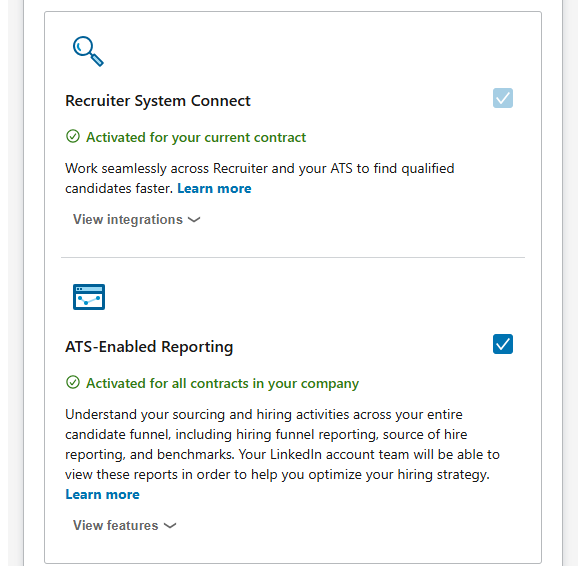This screenshot has height=566, width=584.
Task: Click the magnifying glass Recruiter System Connect icon
Action: tap(88, 51)
